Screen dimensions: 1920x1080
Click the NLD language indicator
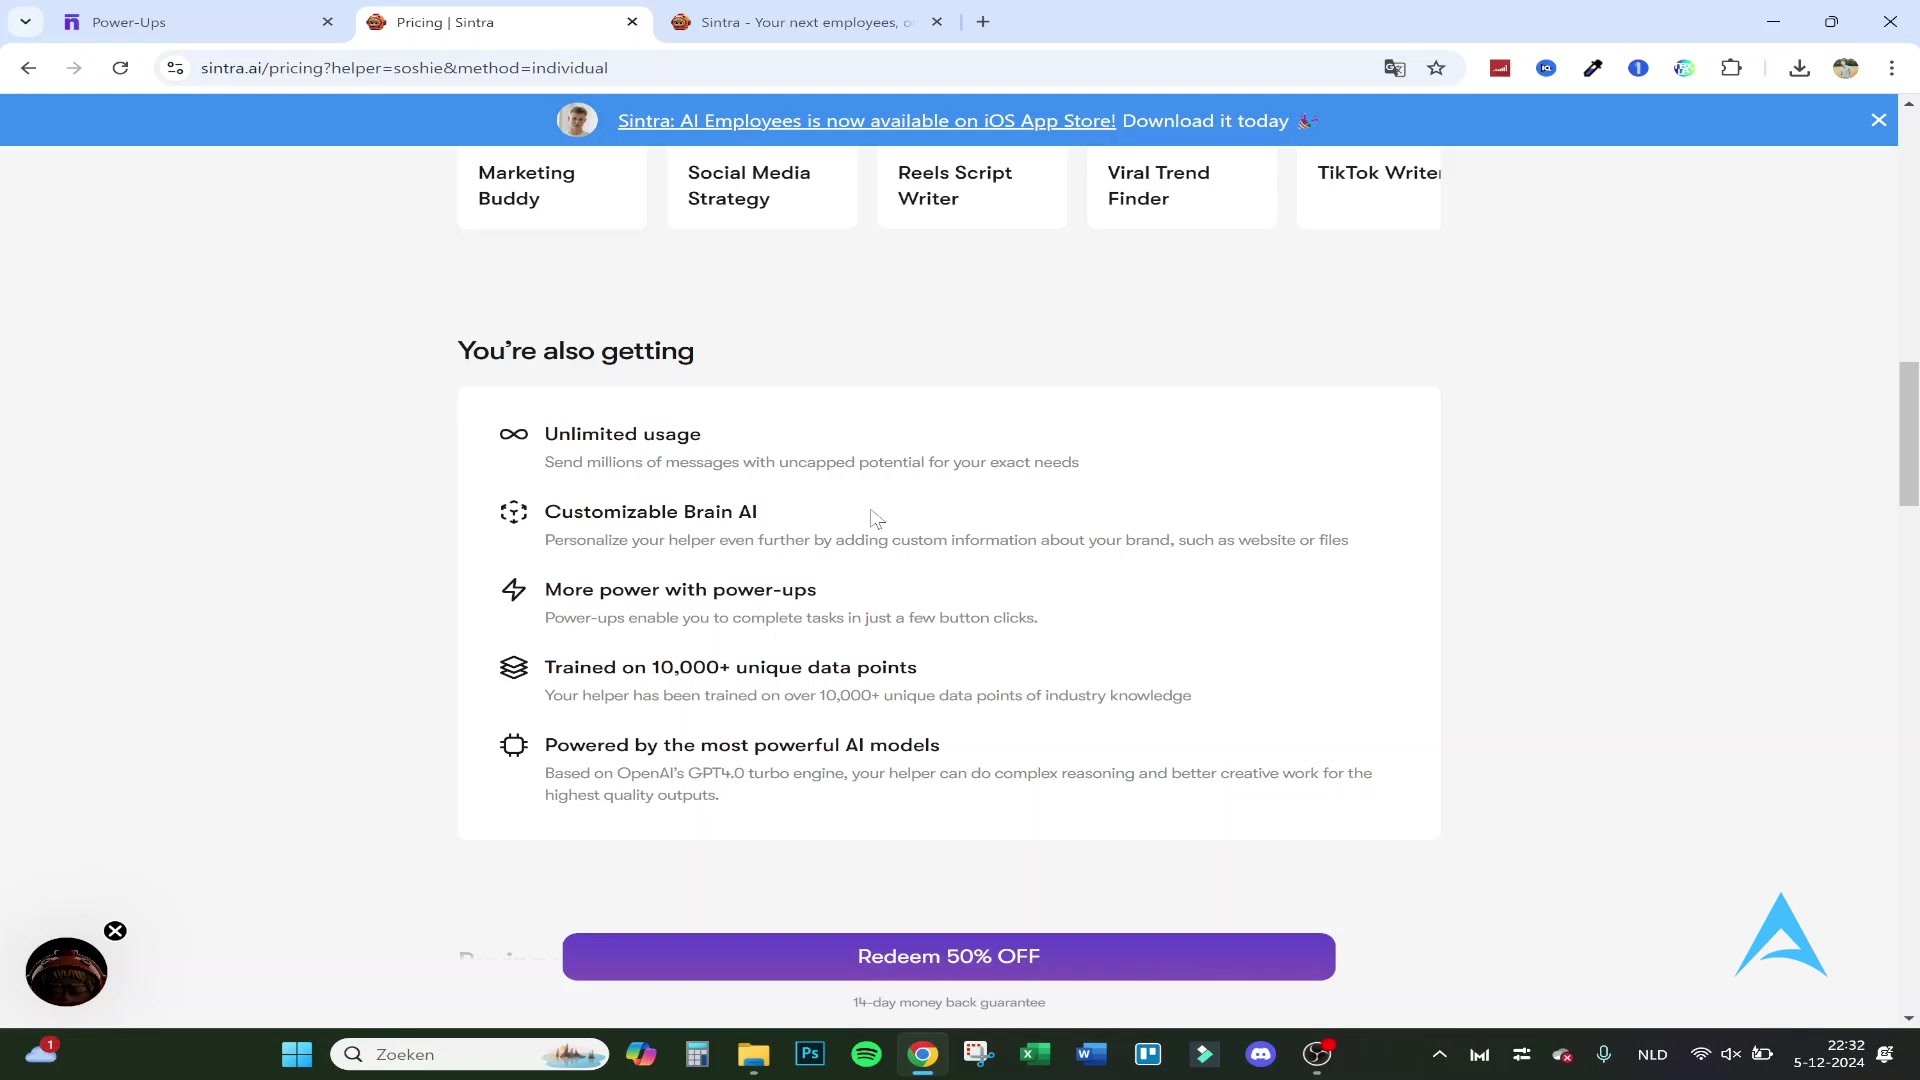pyautogui.click(x=1652, y=1055)
